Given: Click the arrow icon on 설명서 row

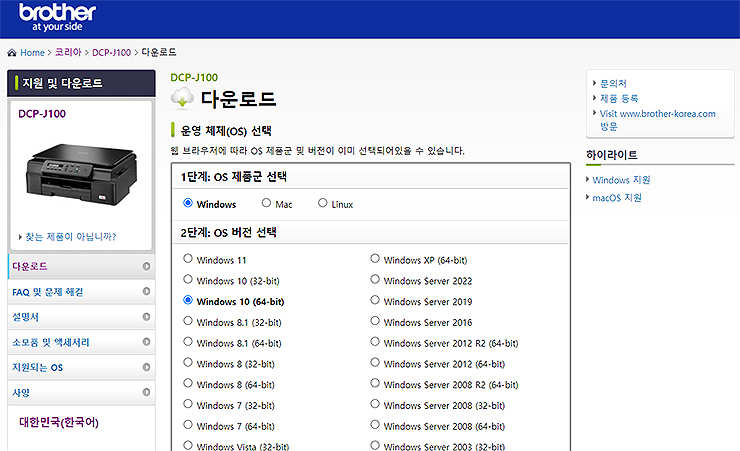Looking at the screenshot, I should coord(146,317).
